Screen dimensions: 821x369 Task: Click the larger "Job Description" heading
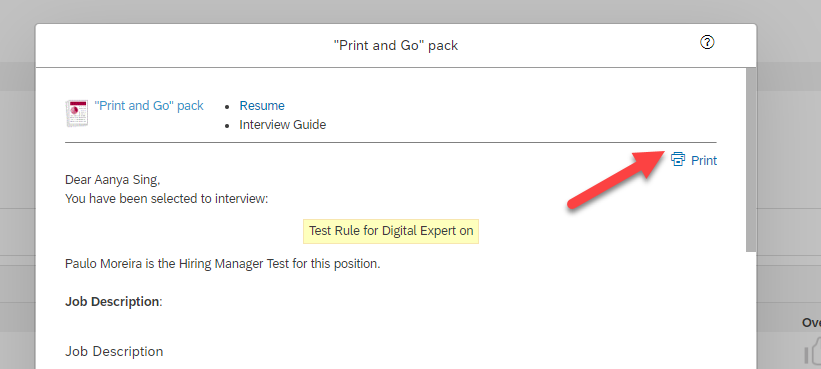(x=114, y=351)
